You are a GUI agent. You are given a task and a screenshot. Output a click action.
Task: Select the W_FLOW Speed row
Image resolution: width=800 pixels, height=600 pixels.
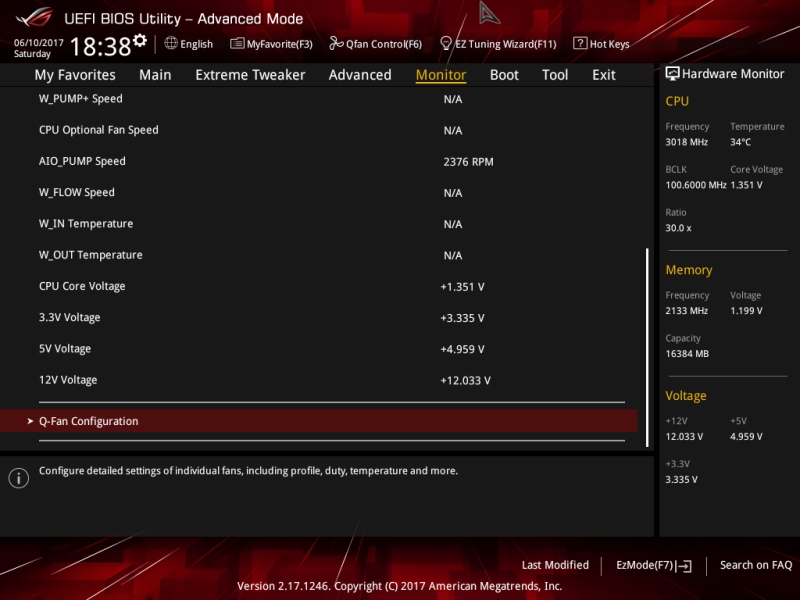coord(319,192)
